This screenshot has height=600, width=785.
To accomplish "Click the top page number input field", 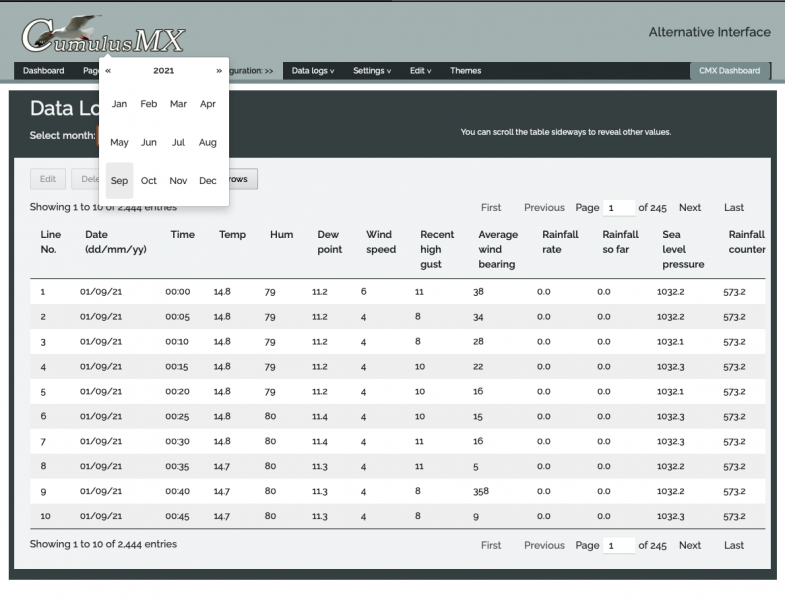I will [619, 208].
